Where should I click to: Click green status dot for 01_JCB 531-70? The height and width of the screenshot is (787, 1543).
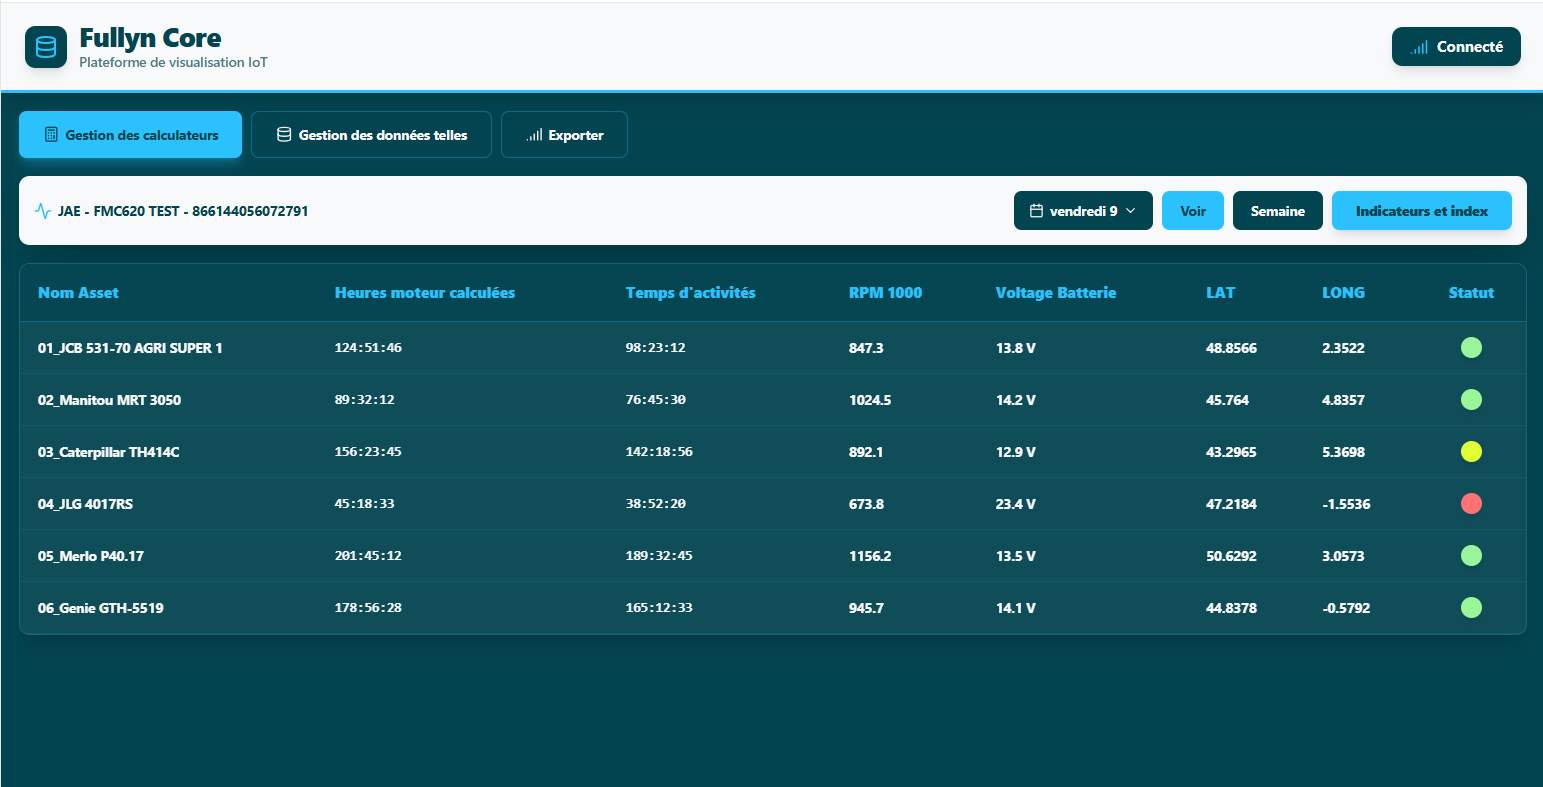[x=1471, y=348]
